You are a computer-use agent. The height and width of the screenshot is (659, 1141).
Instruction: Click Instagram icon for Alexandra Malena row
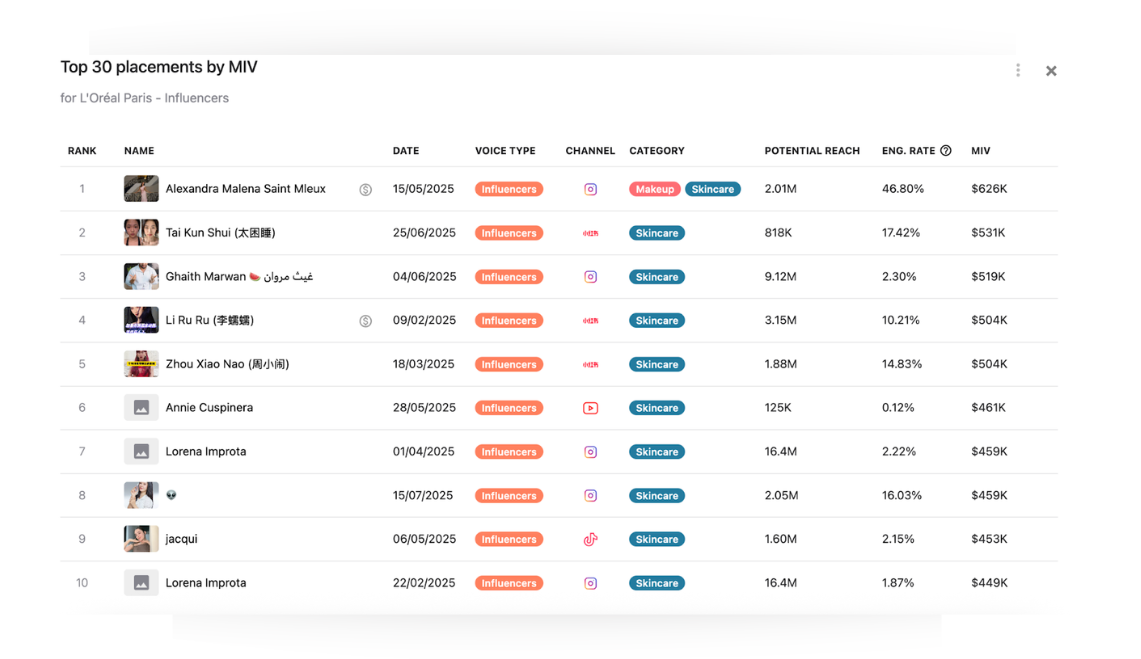click(590, 189)
